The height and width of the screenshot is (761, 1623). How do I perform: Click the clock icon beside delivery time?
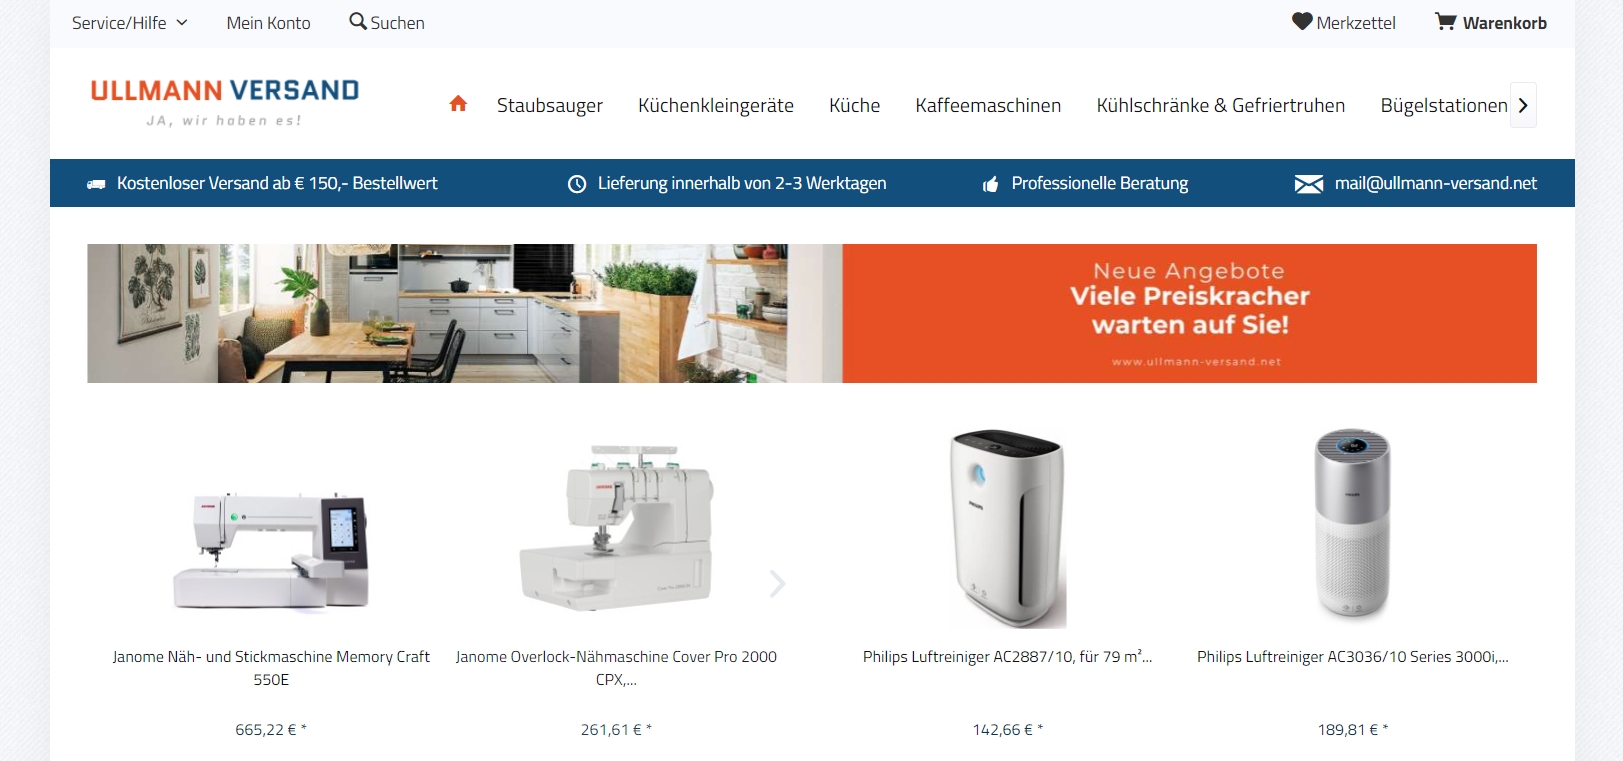tap(577, 184)
